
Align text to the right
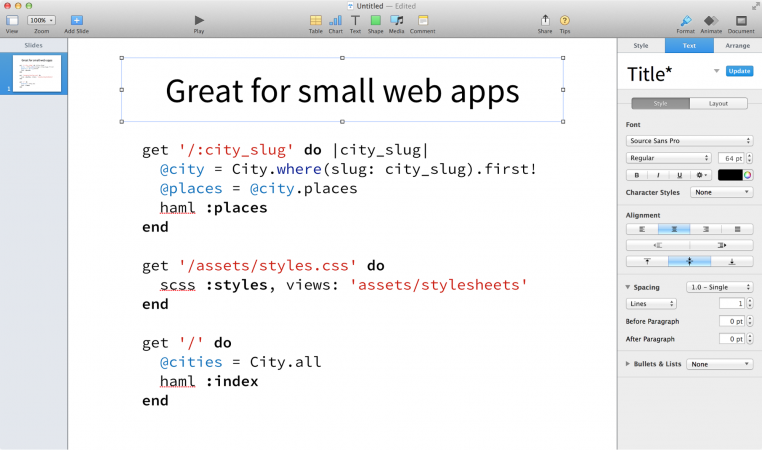[x=705, y=229]
